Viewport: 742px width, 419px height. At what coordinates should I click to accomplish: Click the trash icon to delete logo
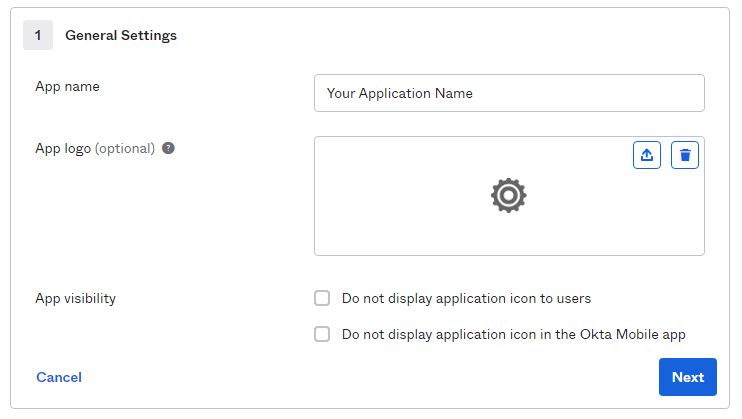[685, 155]
